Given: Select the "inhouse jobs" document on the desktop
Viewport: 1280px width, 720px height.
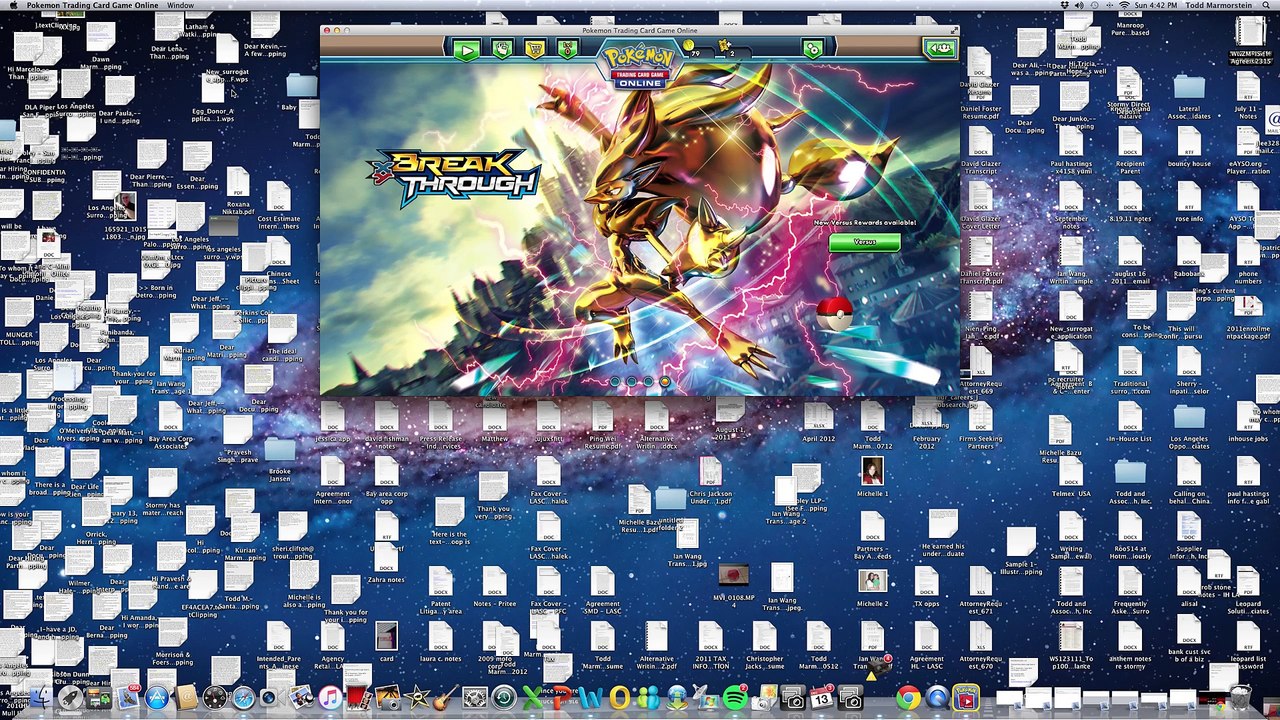Looking at the screenshot, I should point(1248,422).
